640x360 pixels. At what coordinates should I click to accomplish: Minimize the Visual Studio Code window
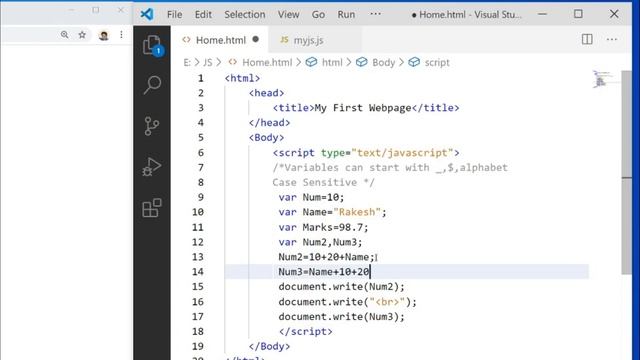point(542,14)
